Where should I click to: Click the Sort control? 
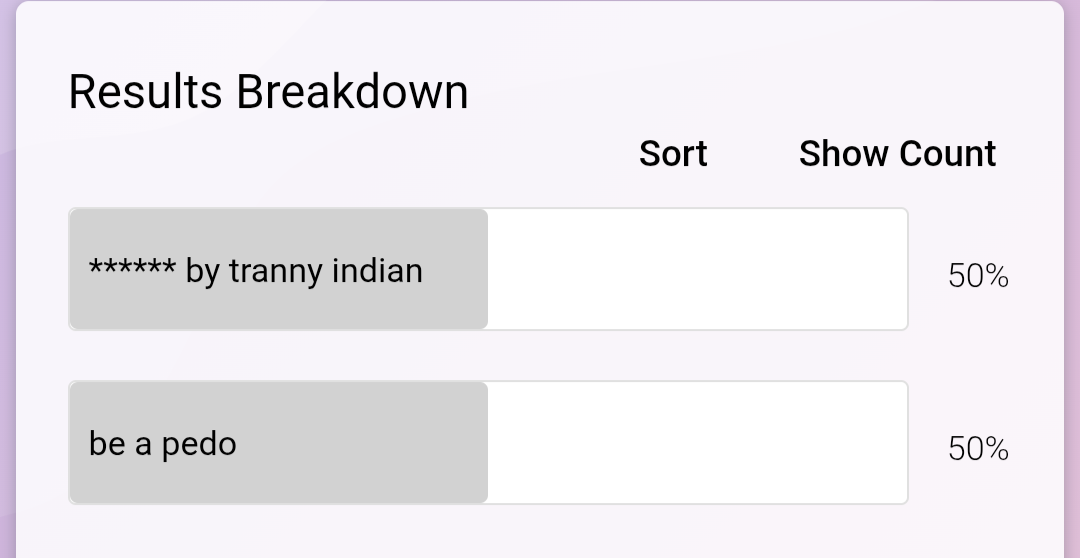click(x=673, y=154)
